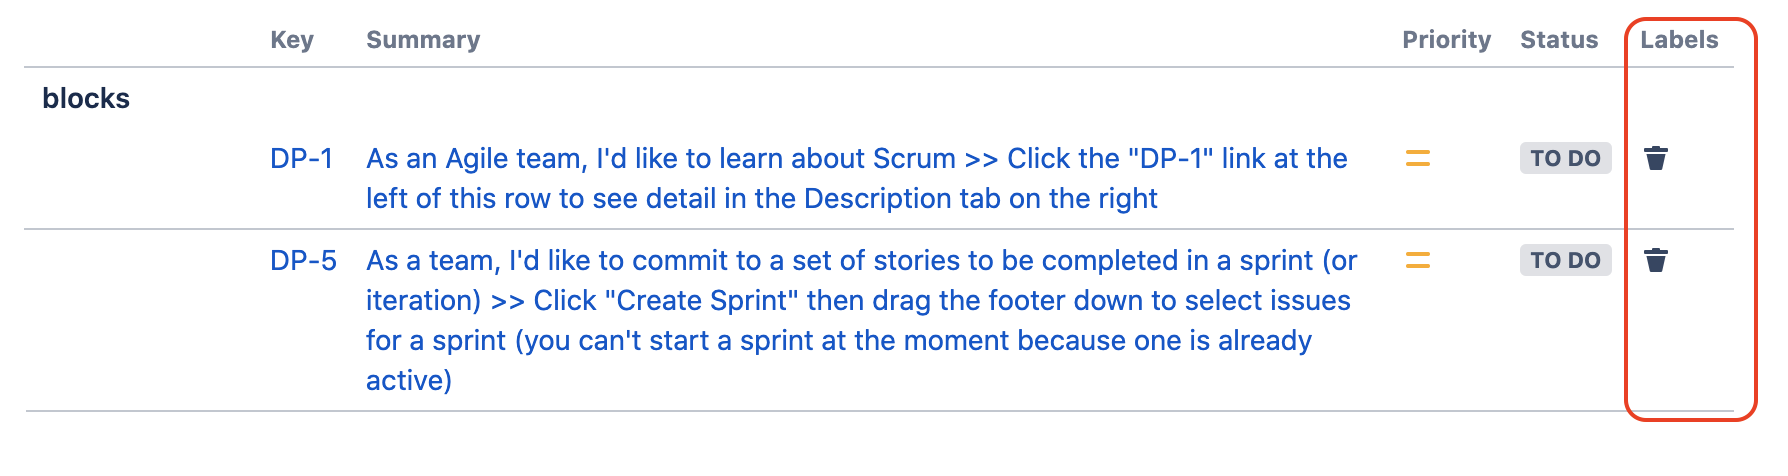Click the TO DO status badge for DP-1

tap(1565, 158)
